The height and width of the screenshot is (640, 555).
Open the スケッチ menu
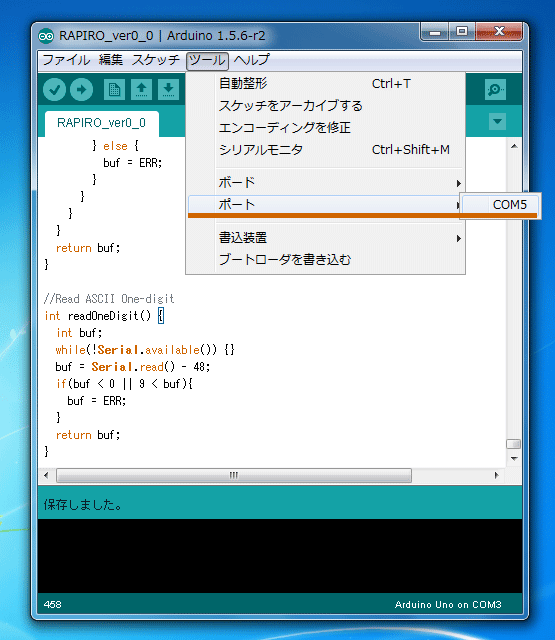click(155, 60)
